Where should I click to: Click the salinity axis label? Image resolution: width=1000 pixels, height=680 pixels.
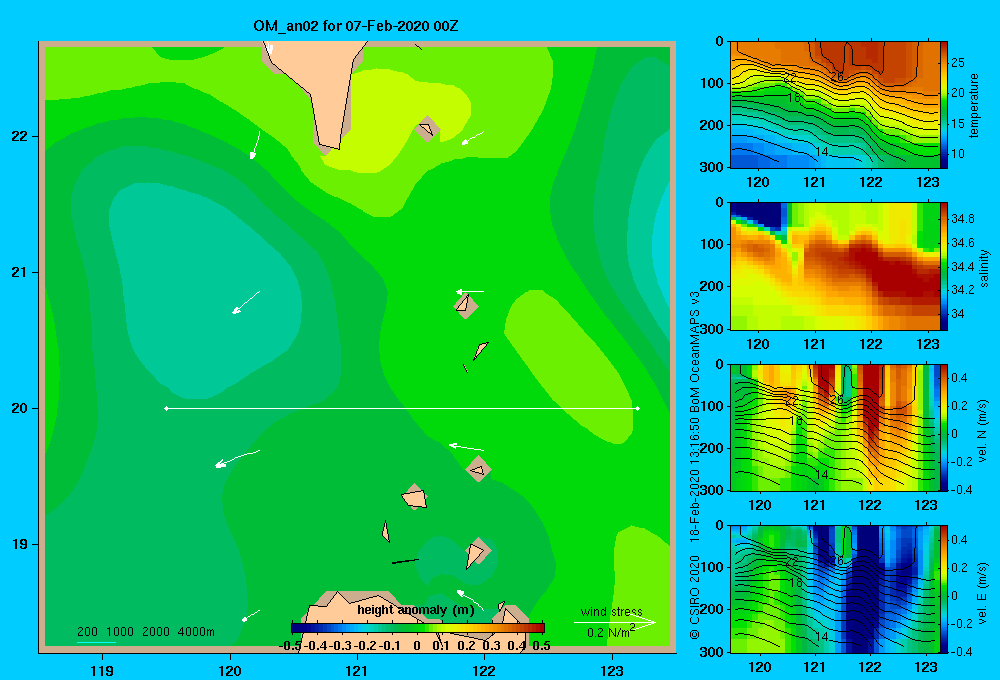(984, 268)
